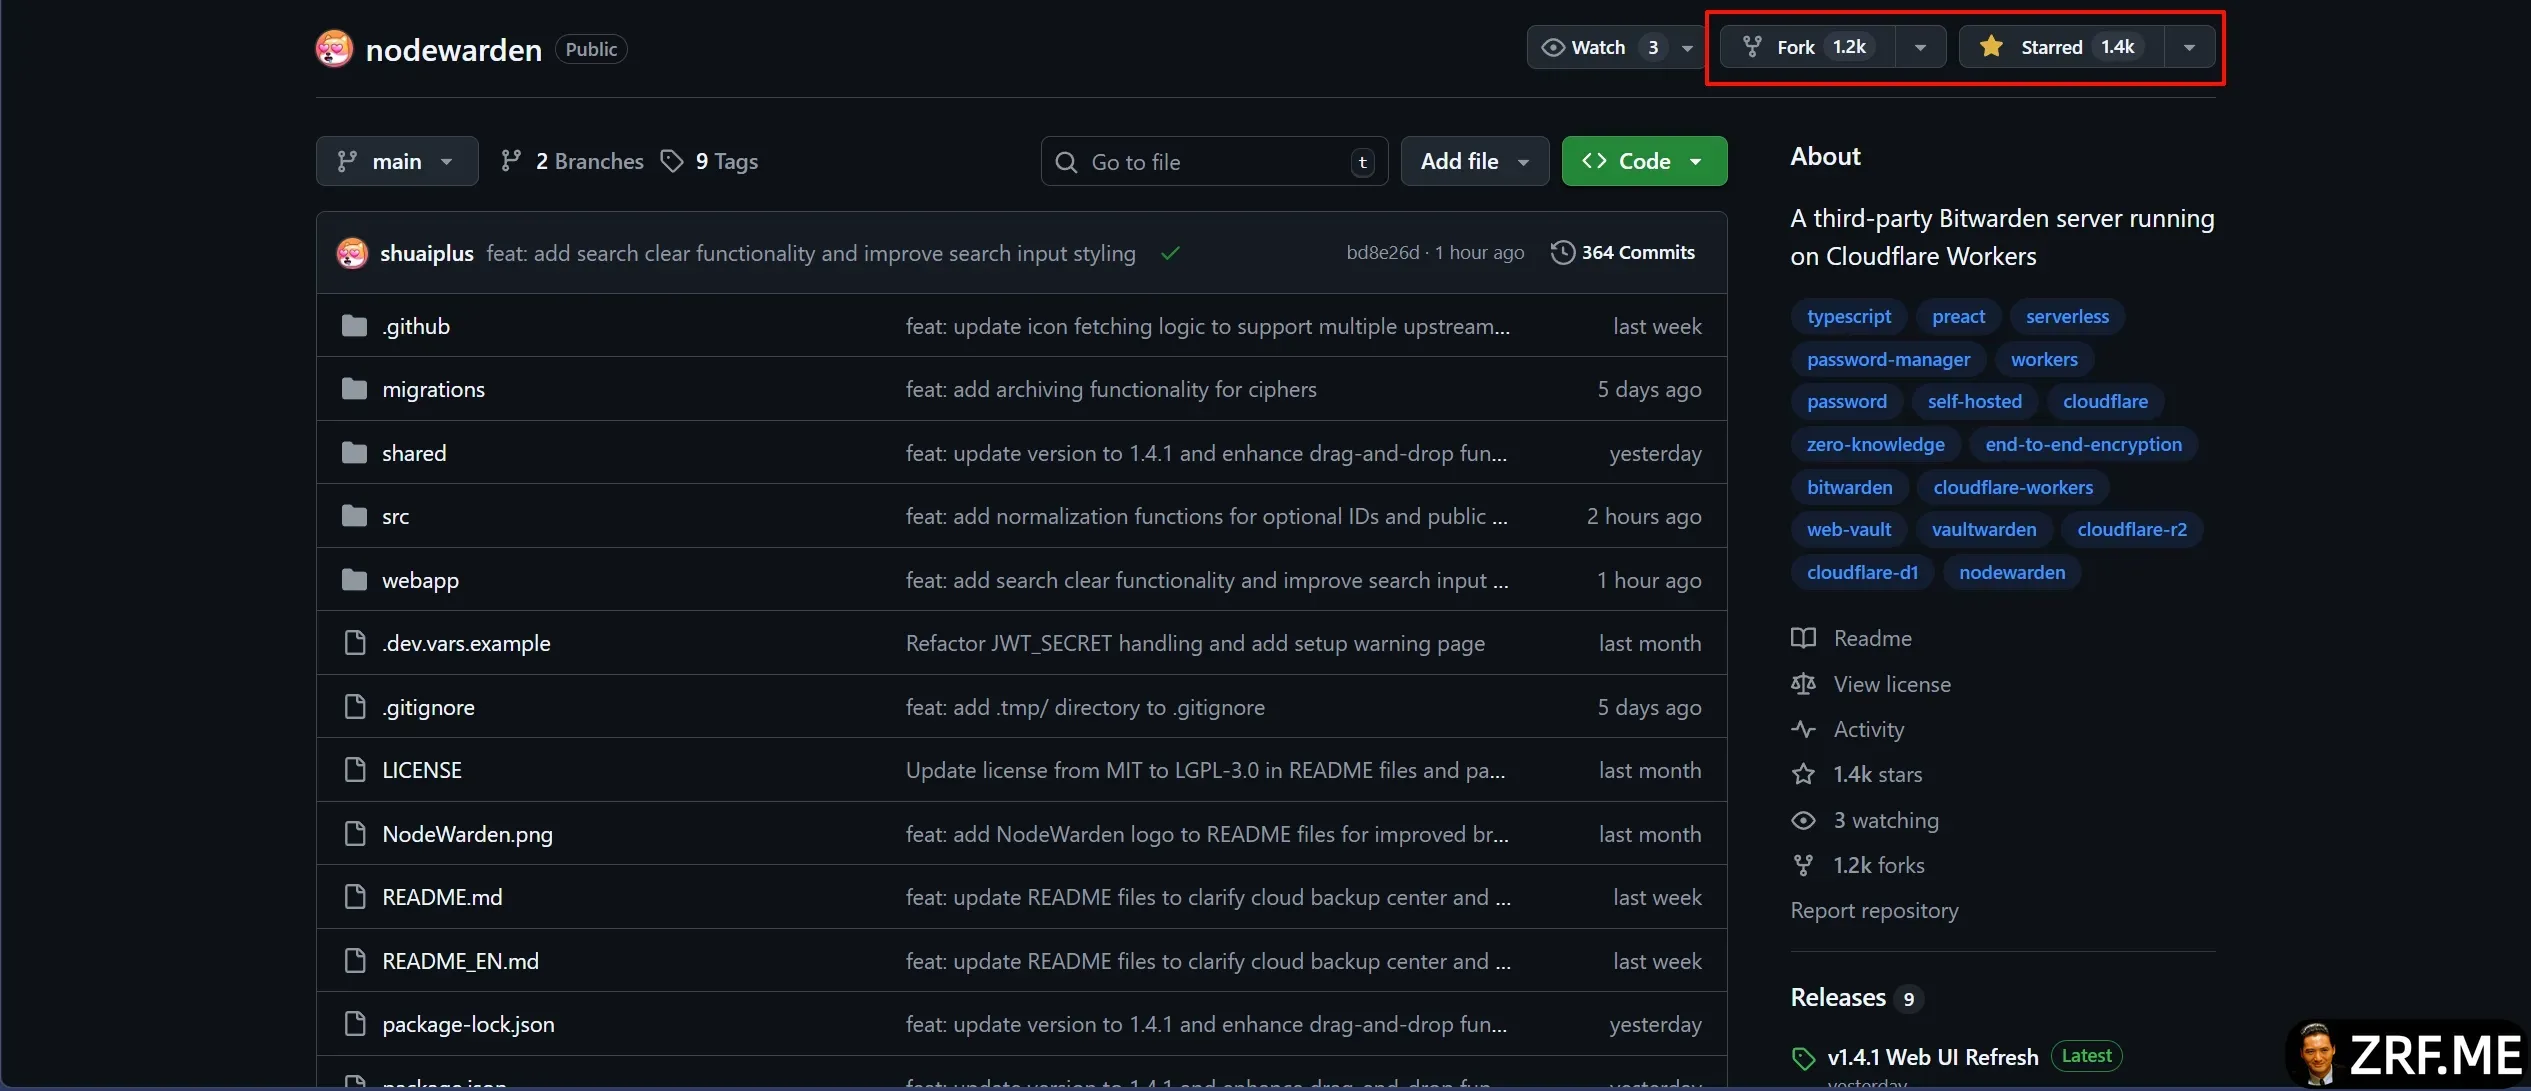The width and height of the screenshot is (2531, 1091).
Task: Click the branch icon next to 2 Branches
Action: click(511, 161)
